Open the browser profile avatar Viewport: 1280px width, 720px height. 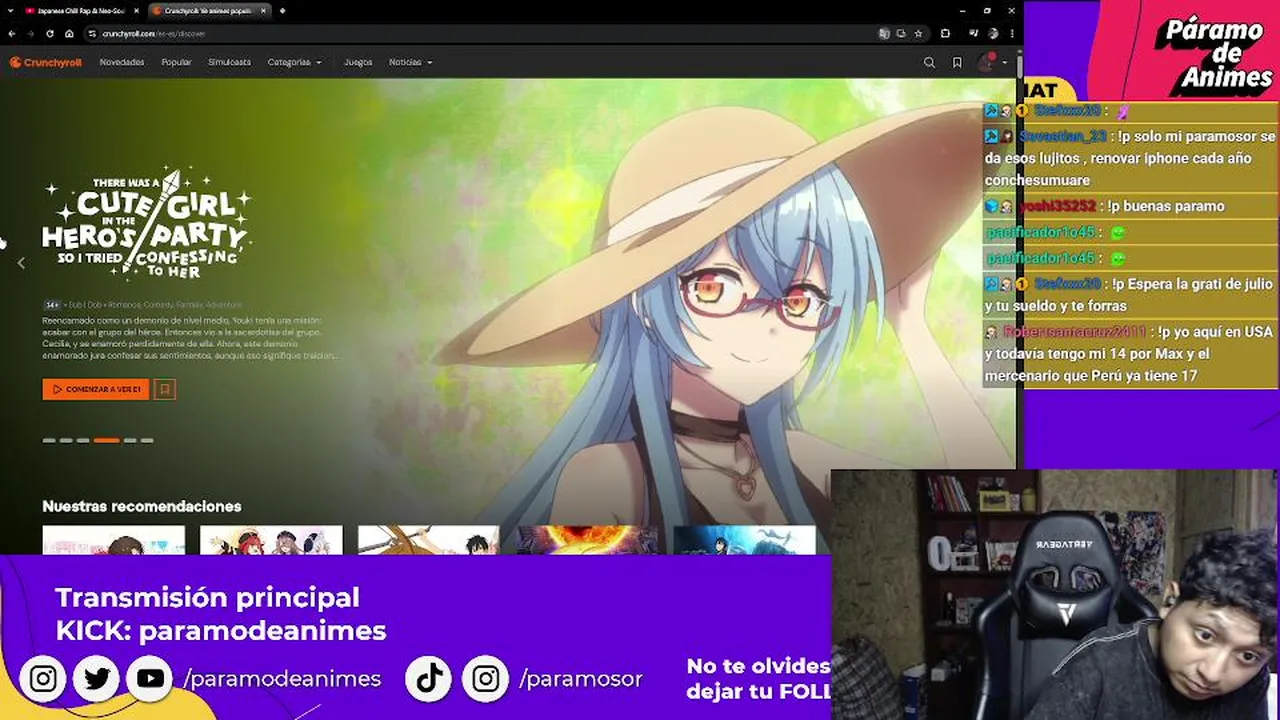coord(993,33)
